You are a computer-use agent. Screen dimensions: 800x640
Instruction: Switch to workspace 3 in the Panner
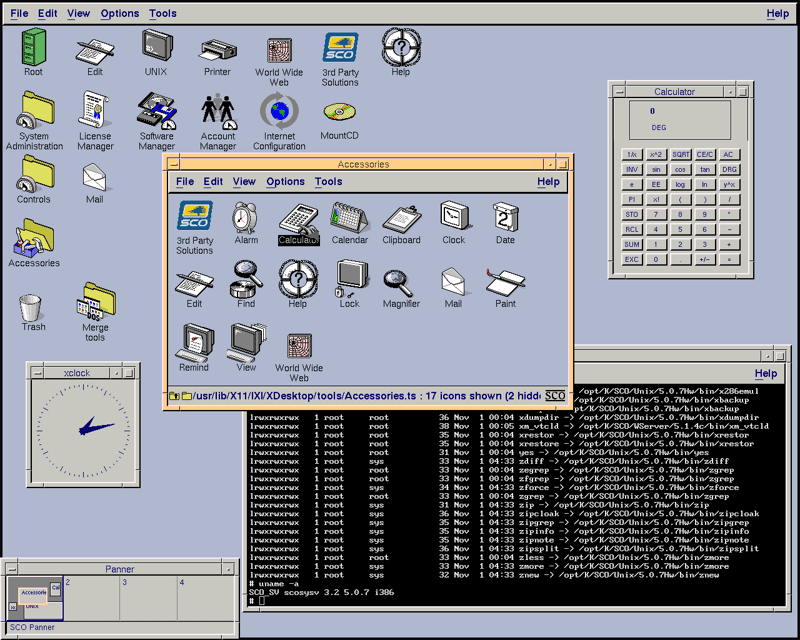pyautogui.click(x=148, y=598)
